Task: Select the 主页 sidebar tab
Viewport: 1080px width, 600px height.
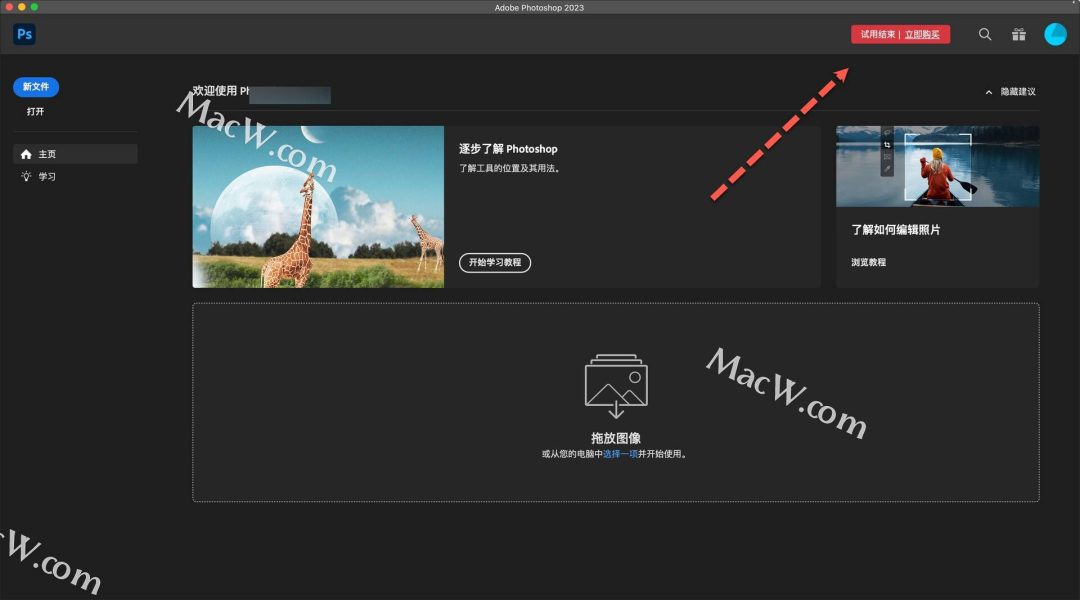Action: (x=75, y=154)
